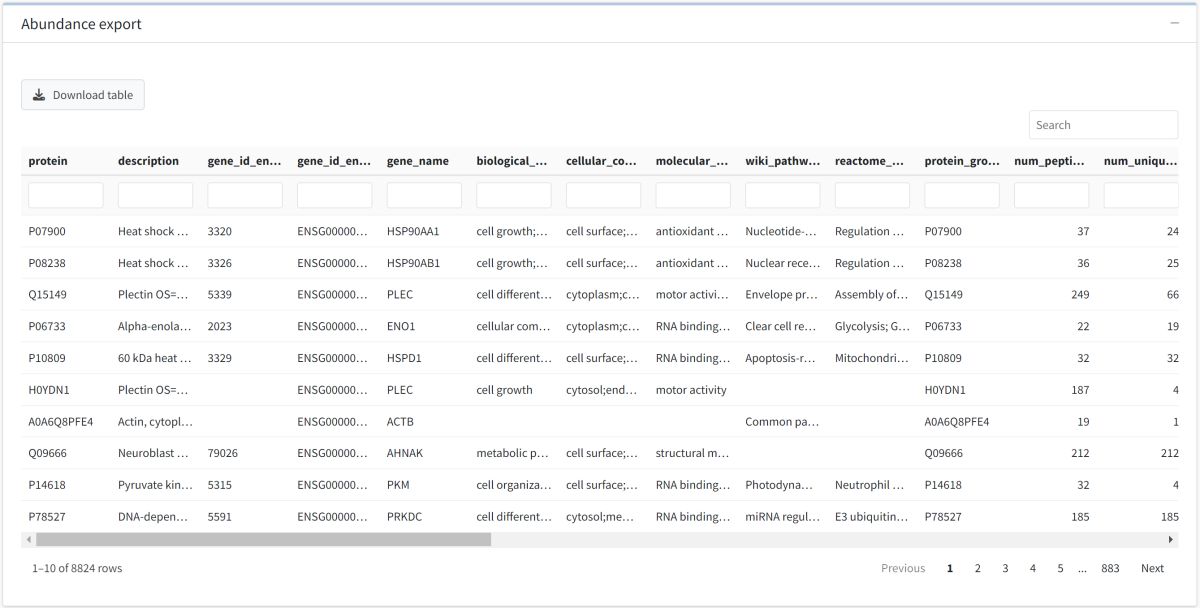Click the gene_name column filter field

[x=424, y=195]
